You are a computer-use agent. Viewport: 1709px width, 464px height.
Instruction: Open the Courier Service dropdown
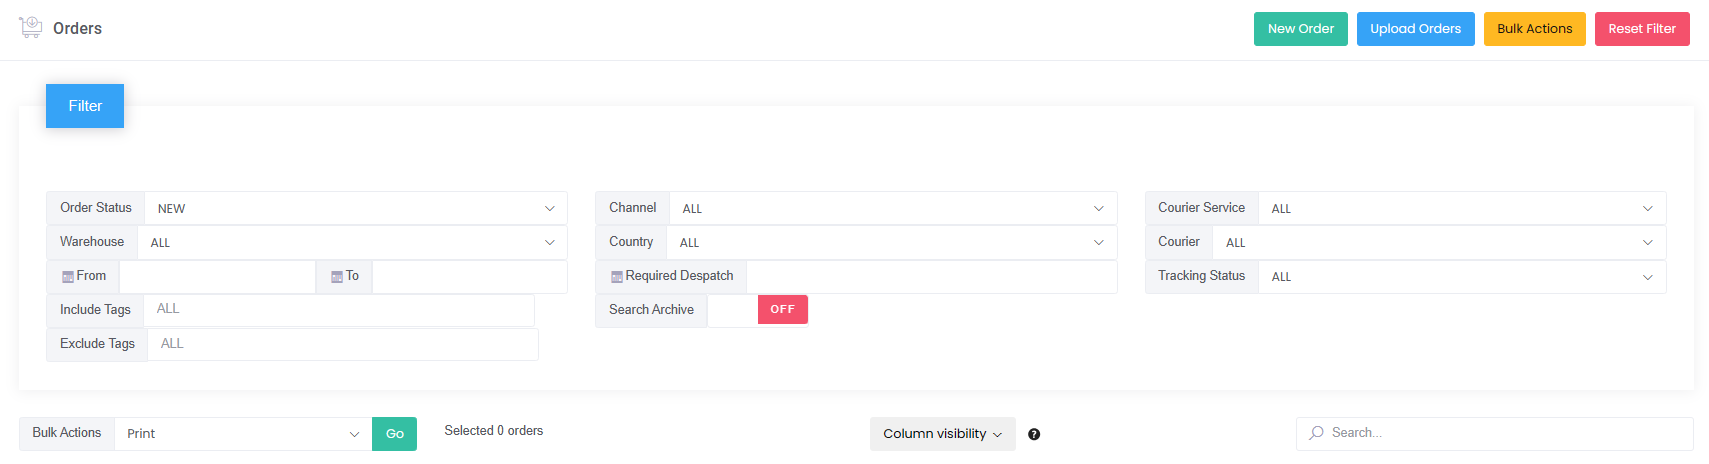(x=1462, y=208)
